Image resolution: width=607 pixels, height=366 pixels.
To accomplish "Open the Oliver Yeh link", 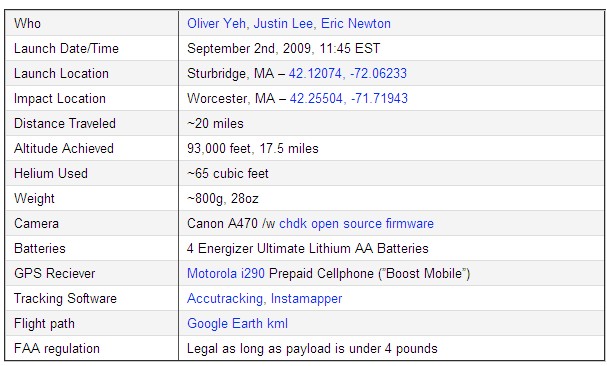I will coord(216,24).
